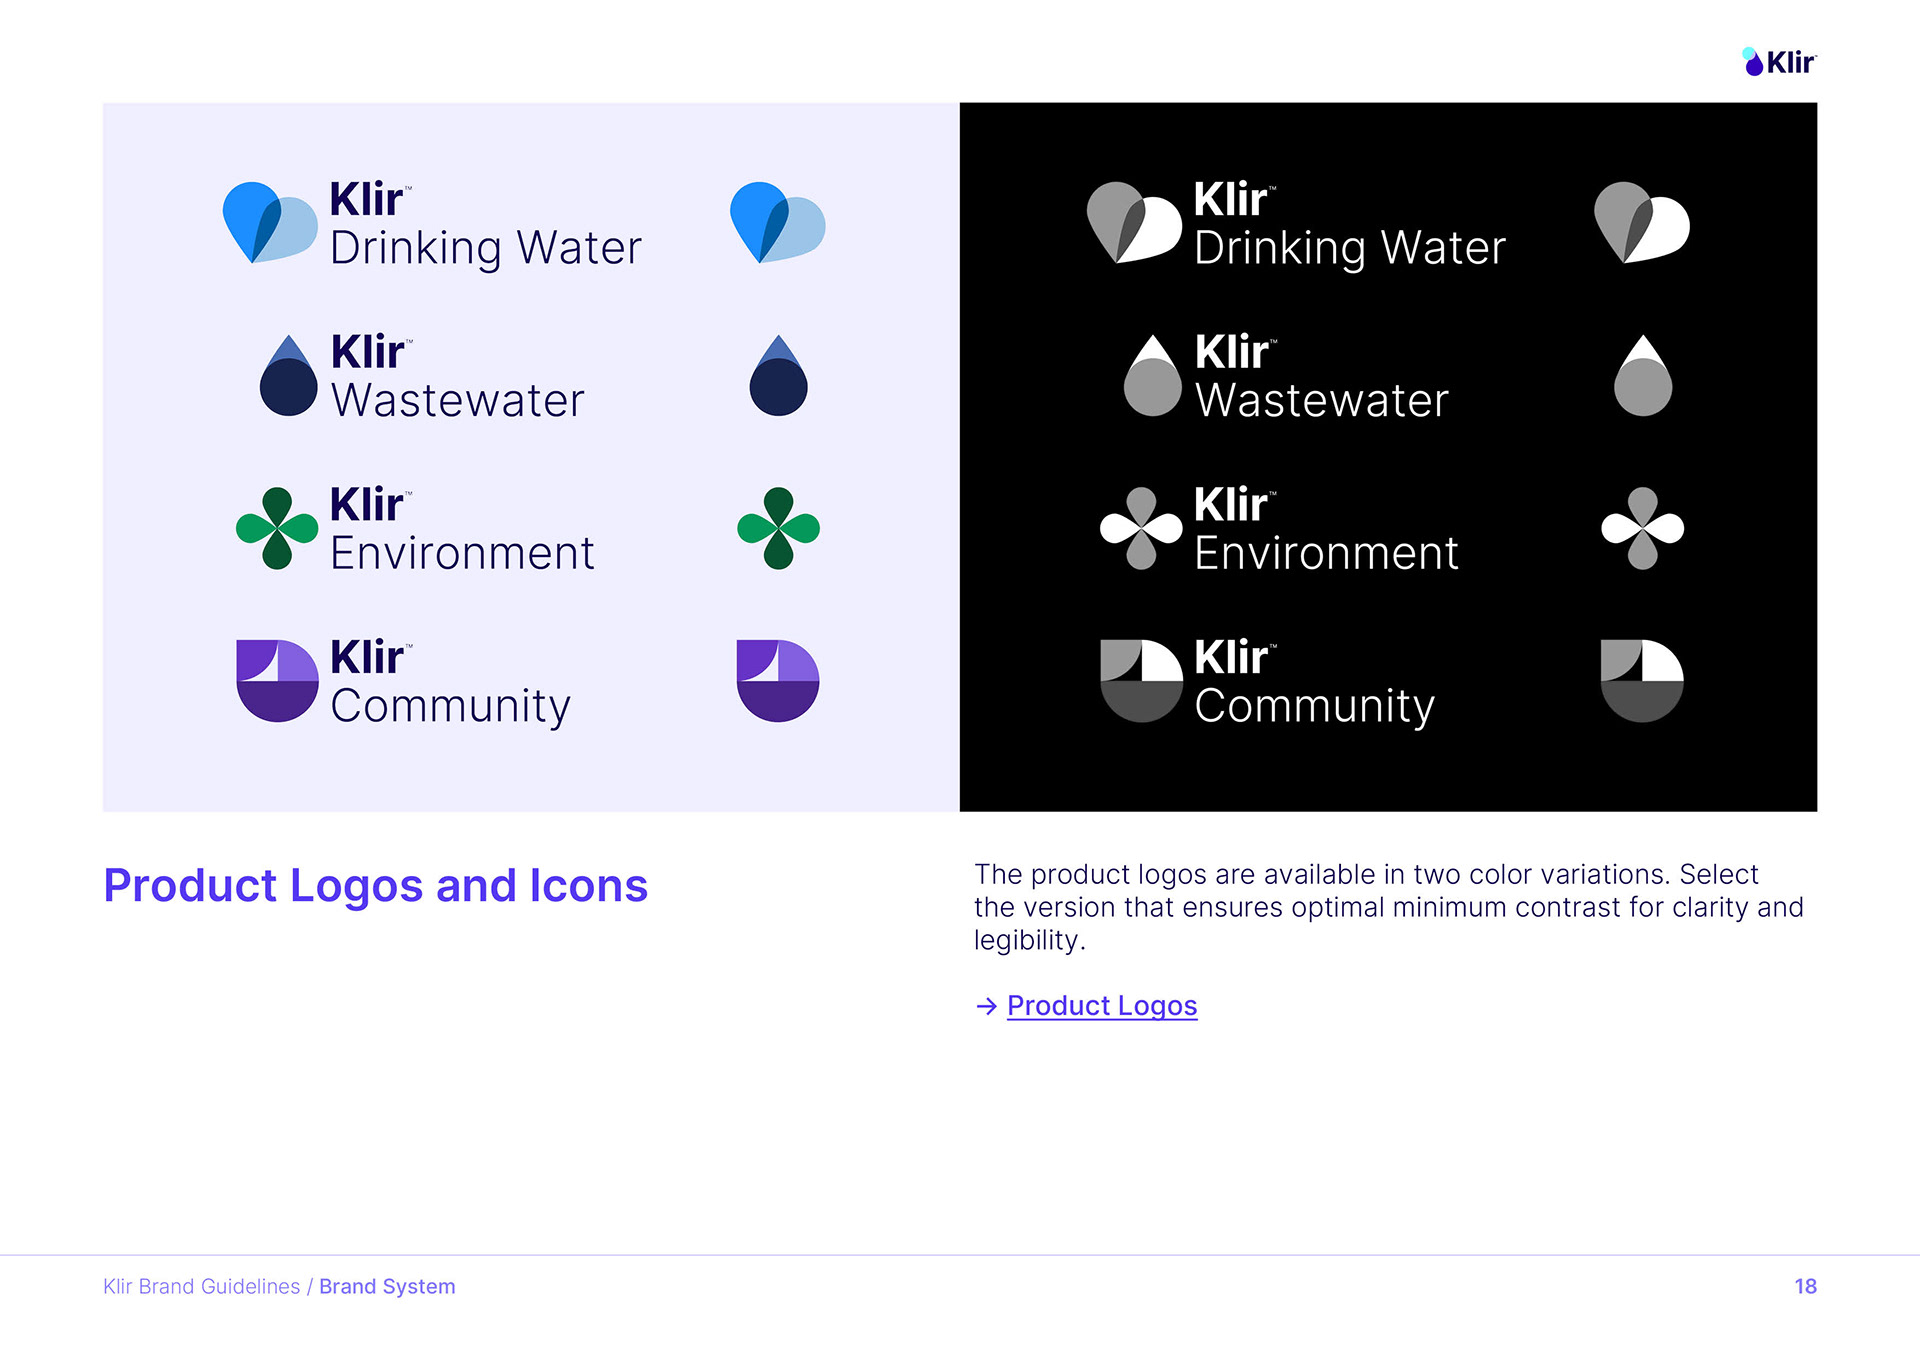Click the colored Klir Environment logo

(x=415, y=529)
